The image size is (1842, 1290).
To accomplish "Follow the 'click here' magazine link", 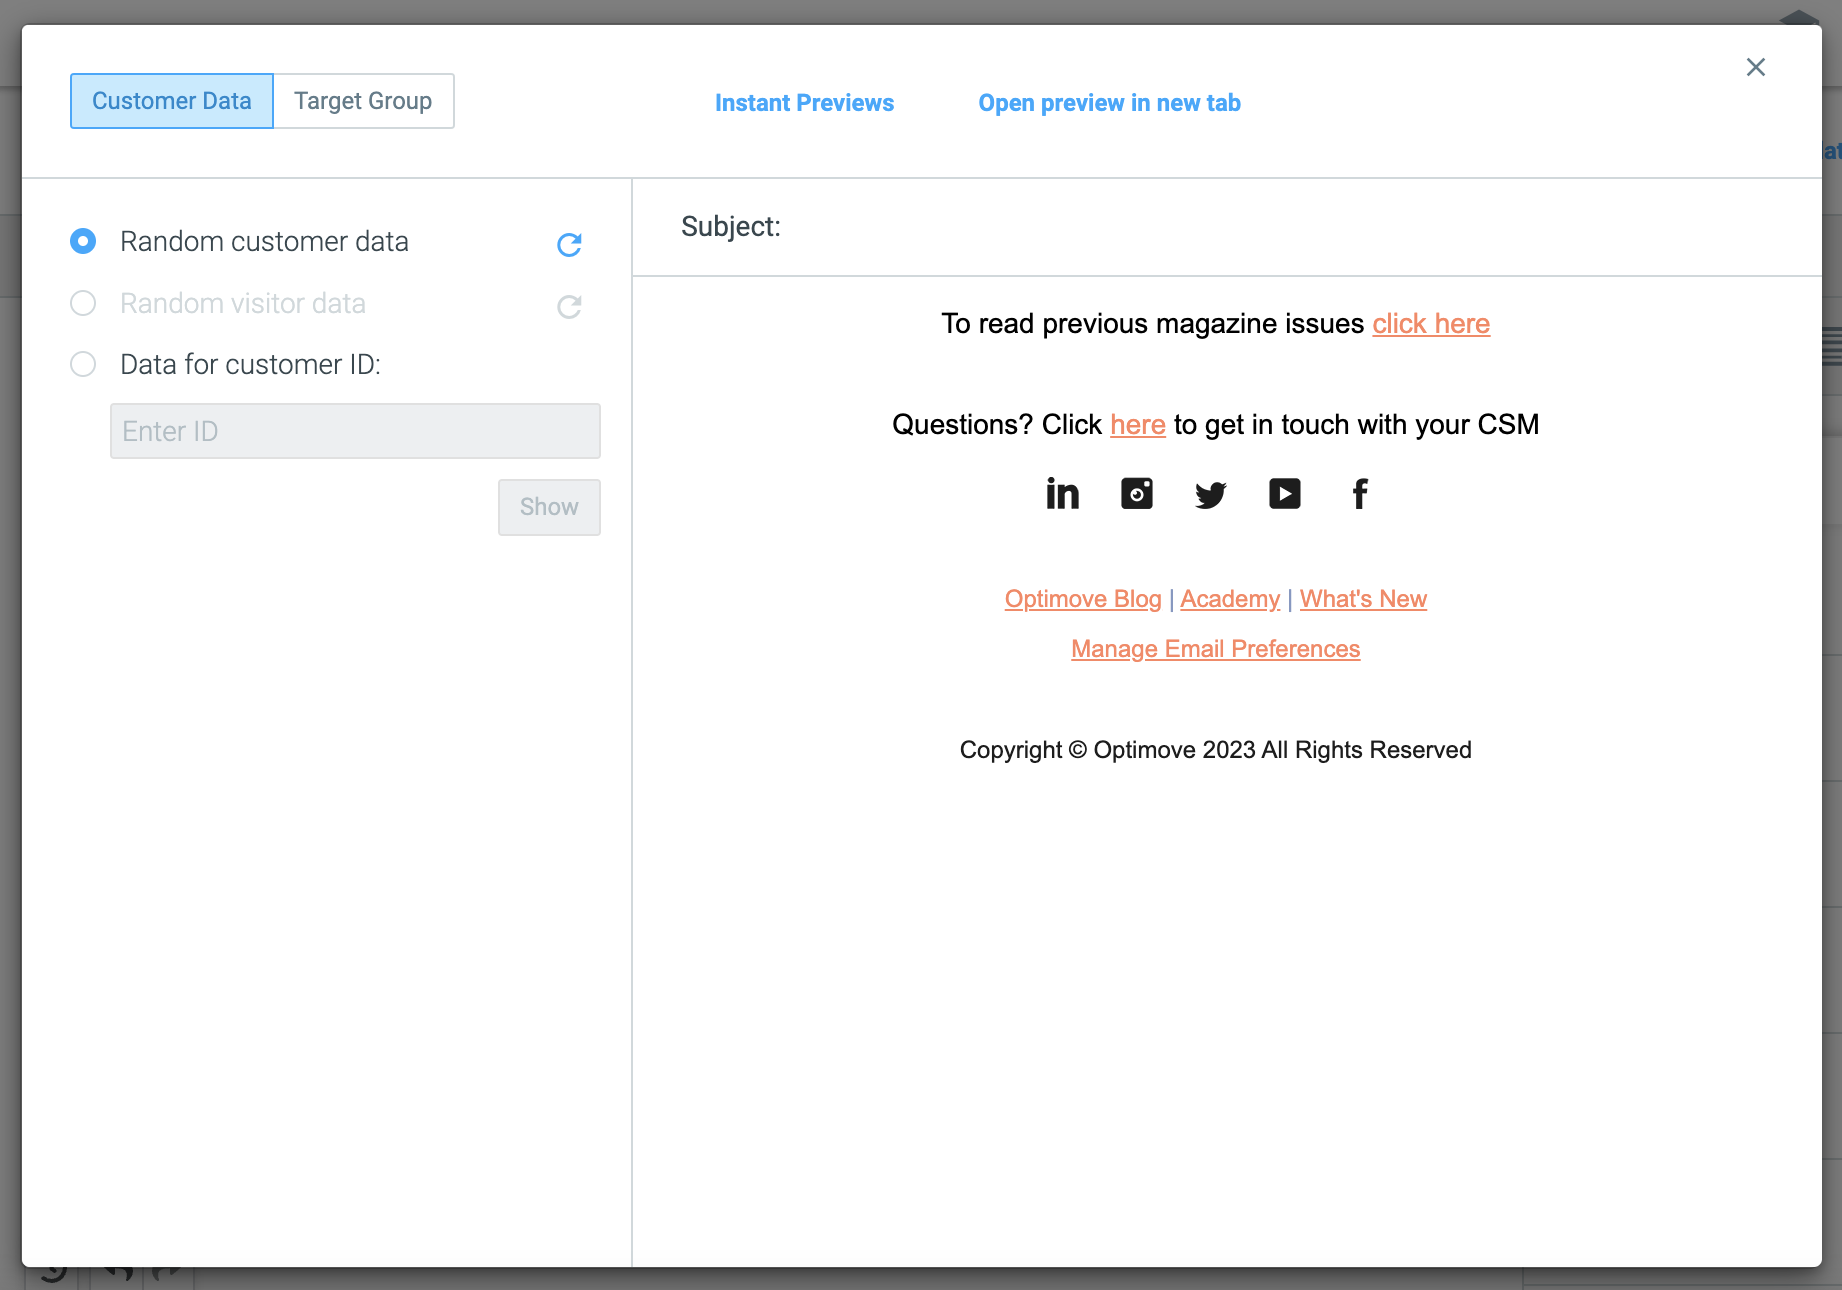I will coord(1431,324).
